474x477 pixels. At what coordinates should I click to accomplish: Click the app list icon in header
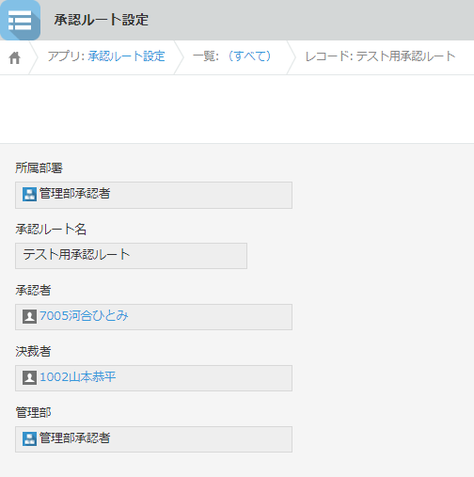point(20,20)
